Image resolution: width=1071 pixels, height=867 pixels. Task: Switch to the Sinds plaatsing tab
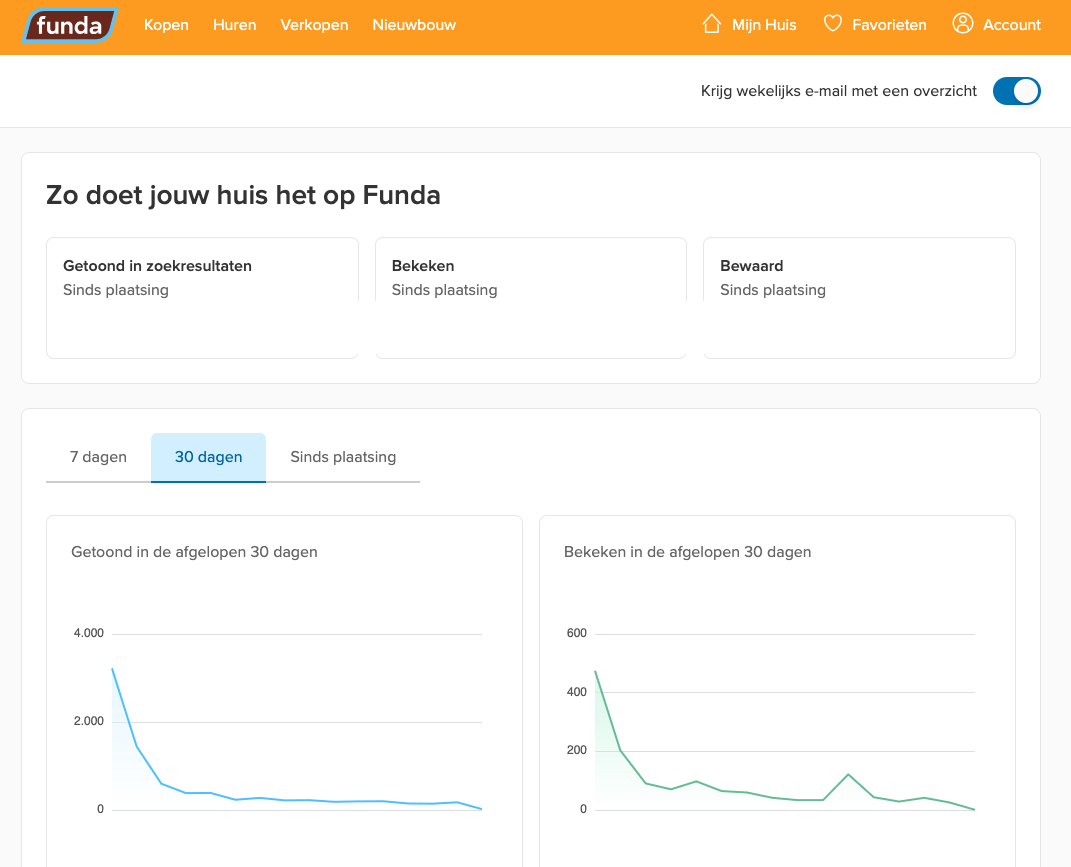click(343, 457)
